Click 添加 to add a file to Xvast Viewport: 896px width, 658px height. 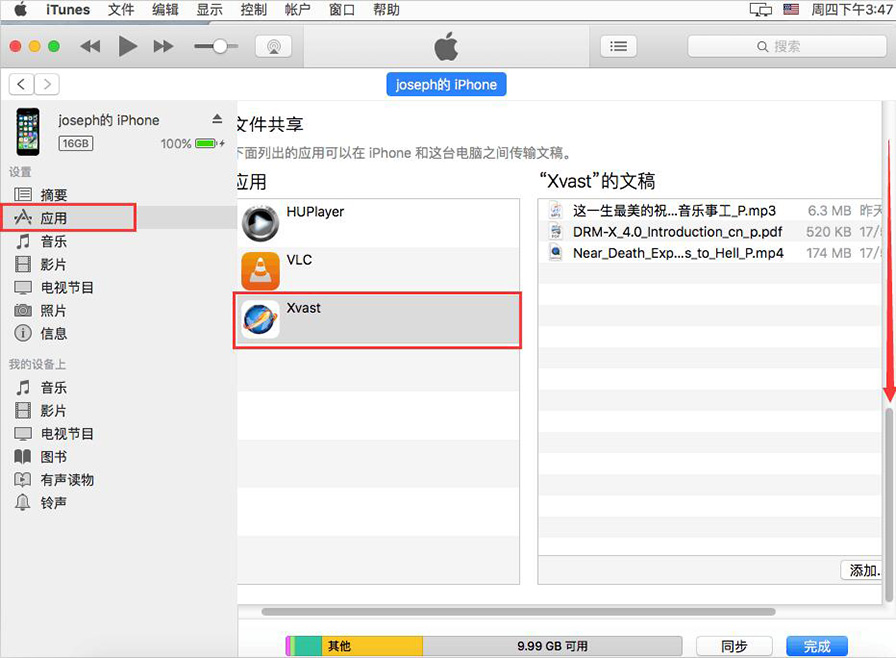point(862,570)
